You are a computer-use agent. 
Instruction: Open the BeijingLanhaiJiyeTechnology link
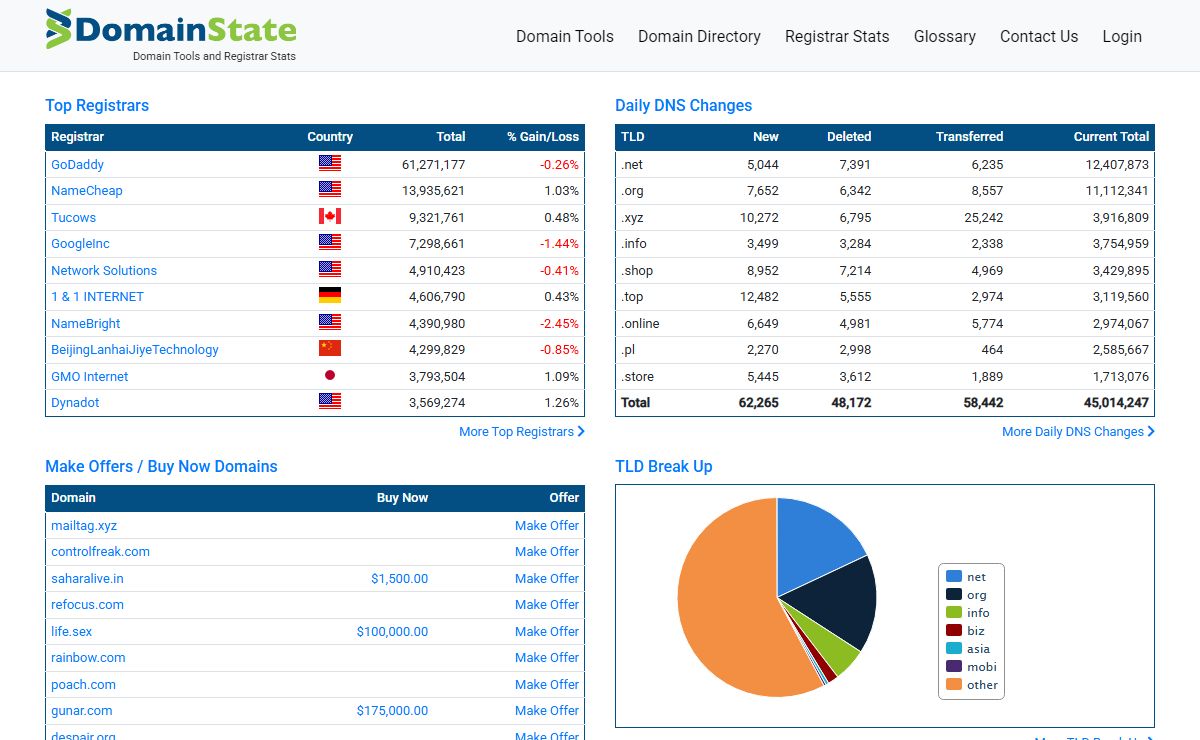[x=135, y=349]
